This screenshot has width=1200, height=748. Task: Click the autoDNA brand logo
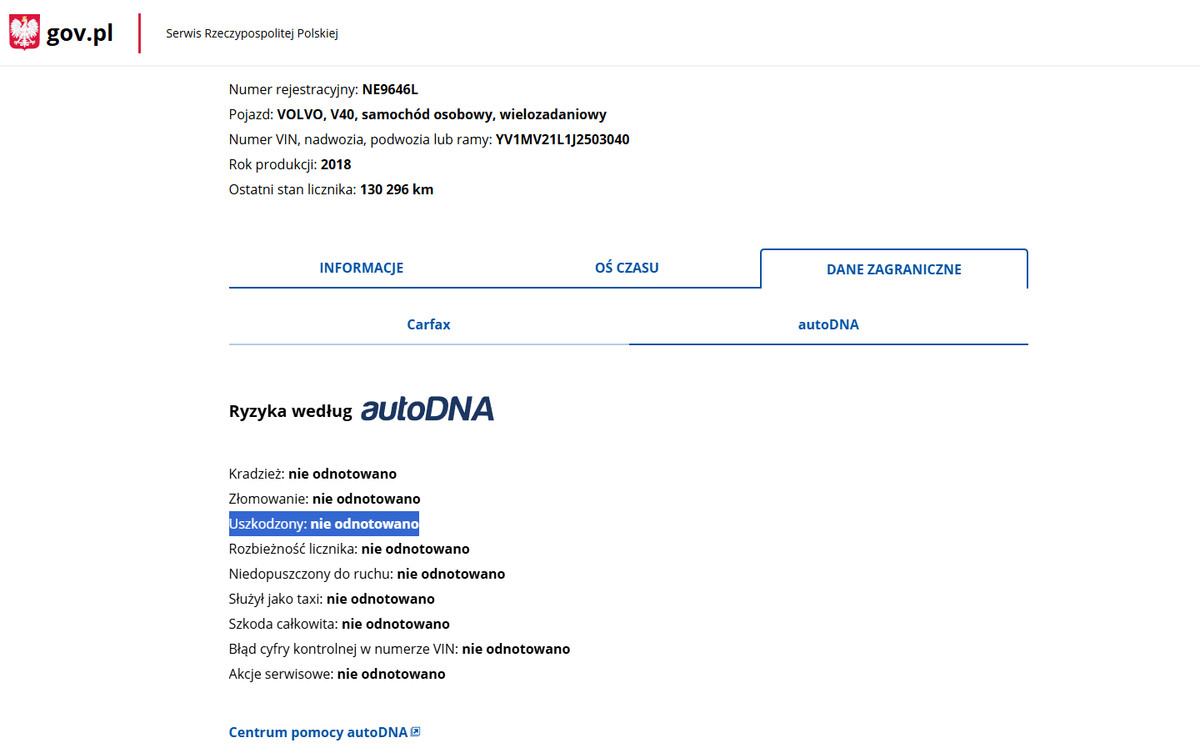pos(427,409)
